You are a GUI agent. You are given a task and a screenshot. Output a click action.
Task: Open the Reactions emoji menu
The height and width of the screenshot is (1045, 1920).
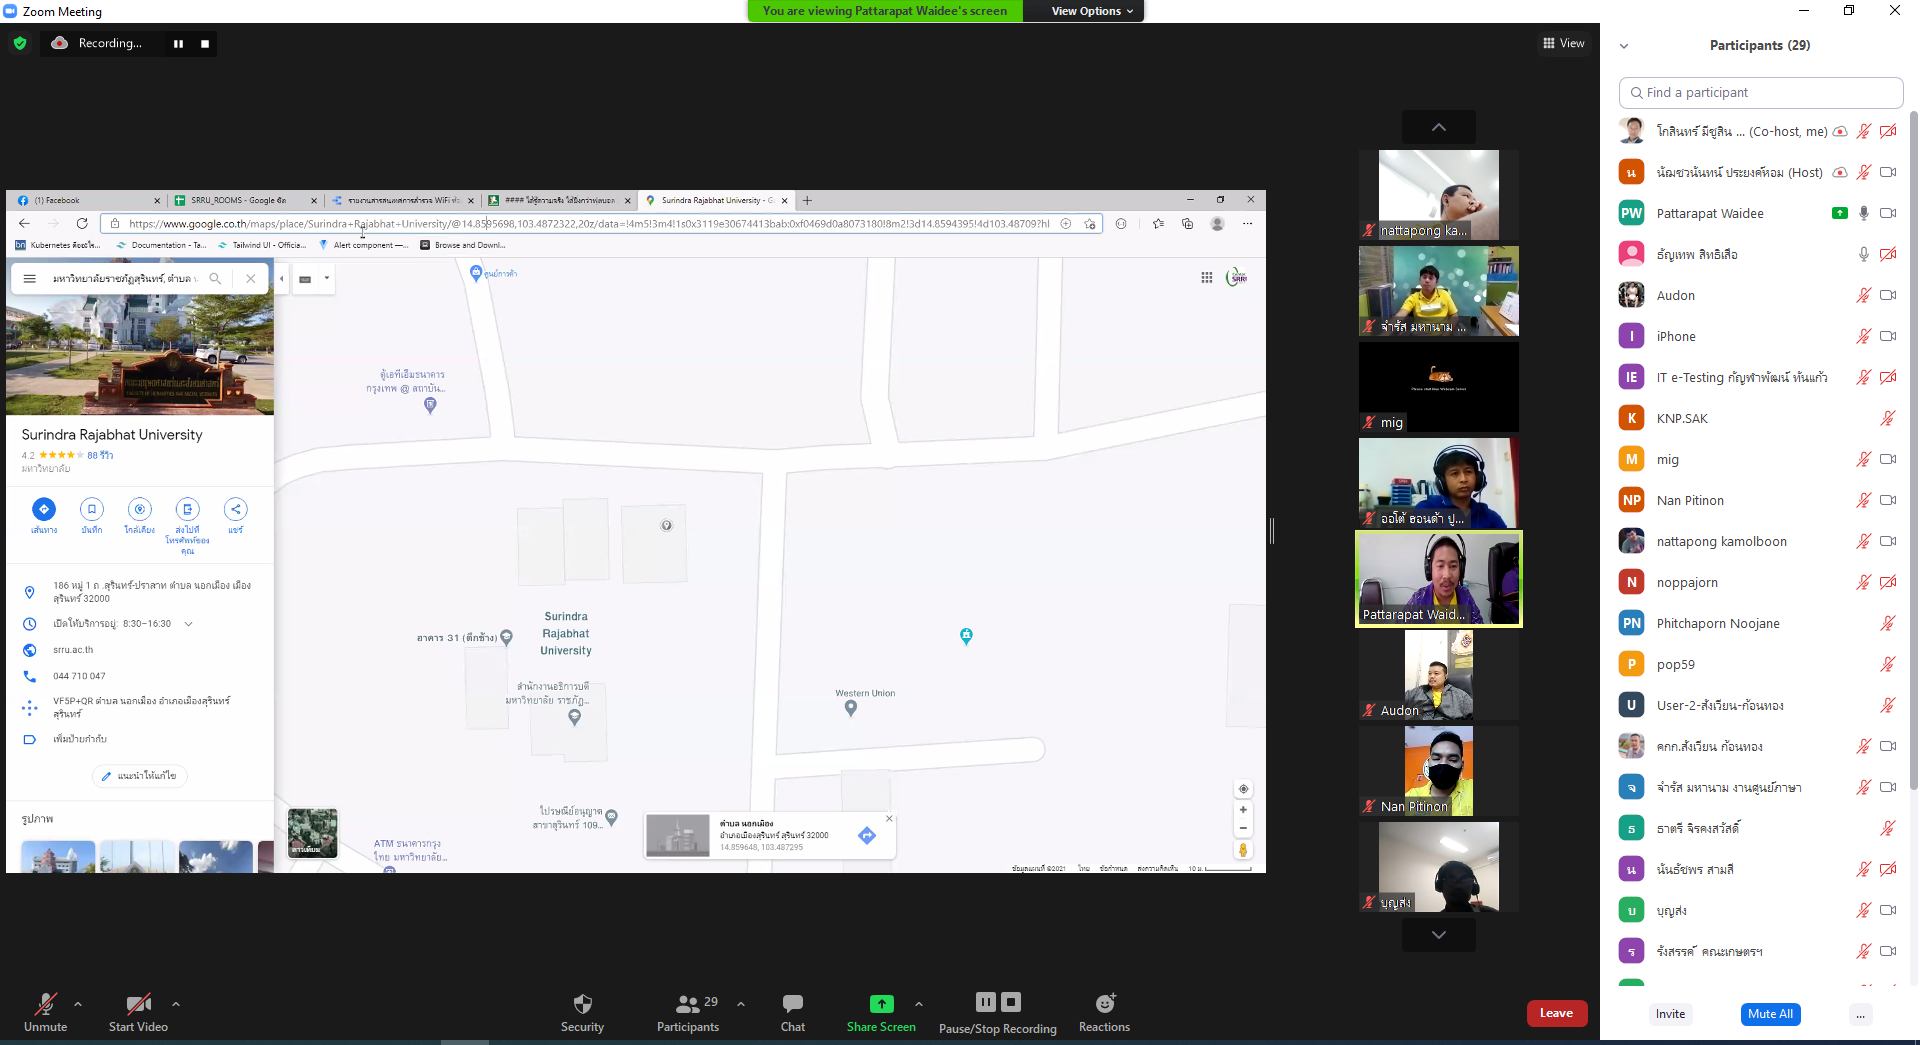pos(1104,1004)
